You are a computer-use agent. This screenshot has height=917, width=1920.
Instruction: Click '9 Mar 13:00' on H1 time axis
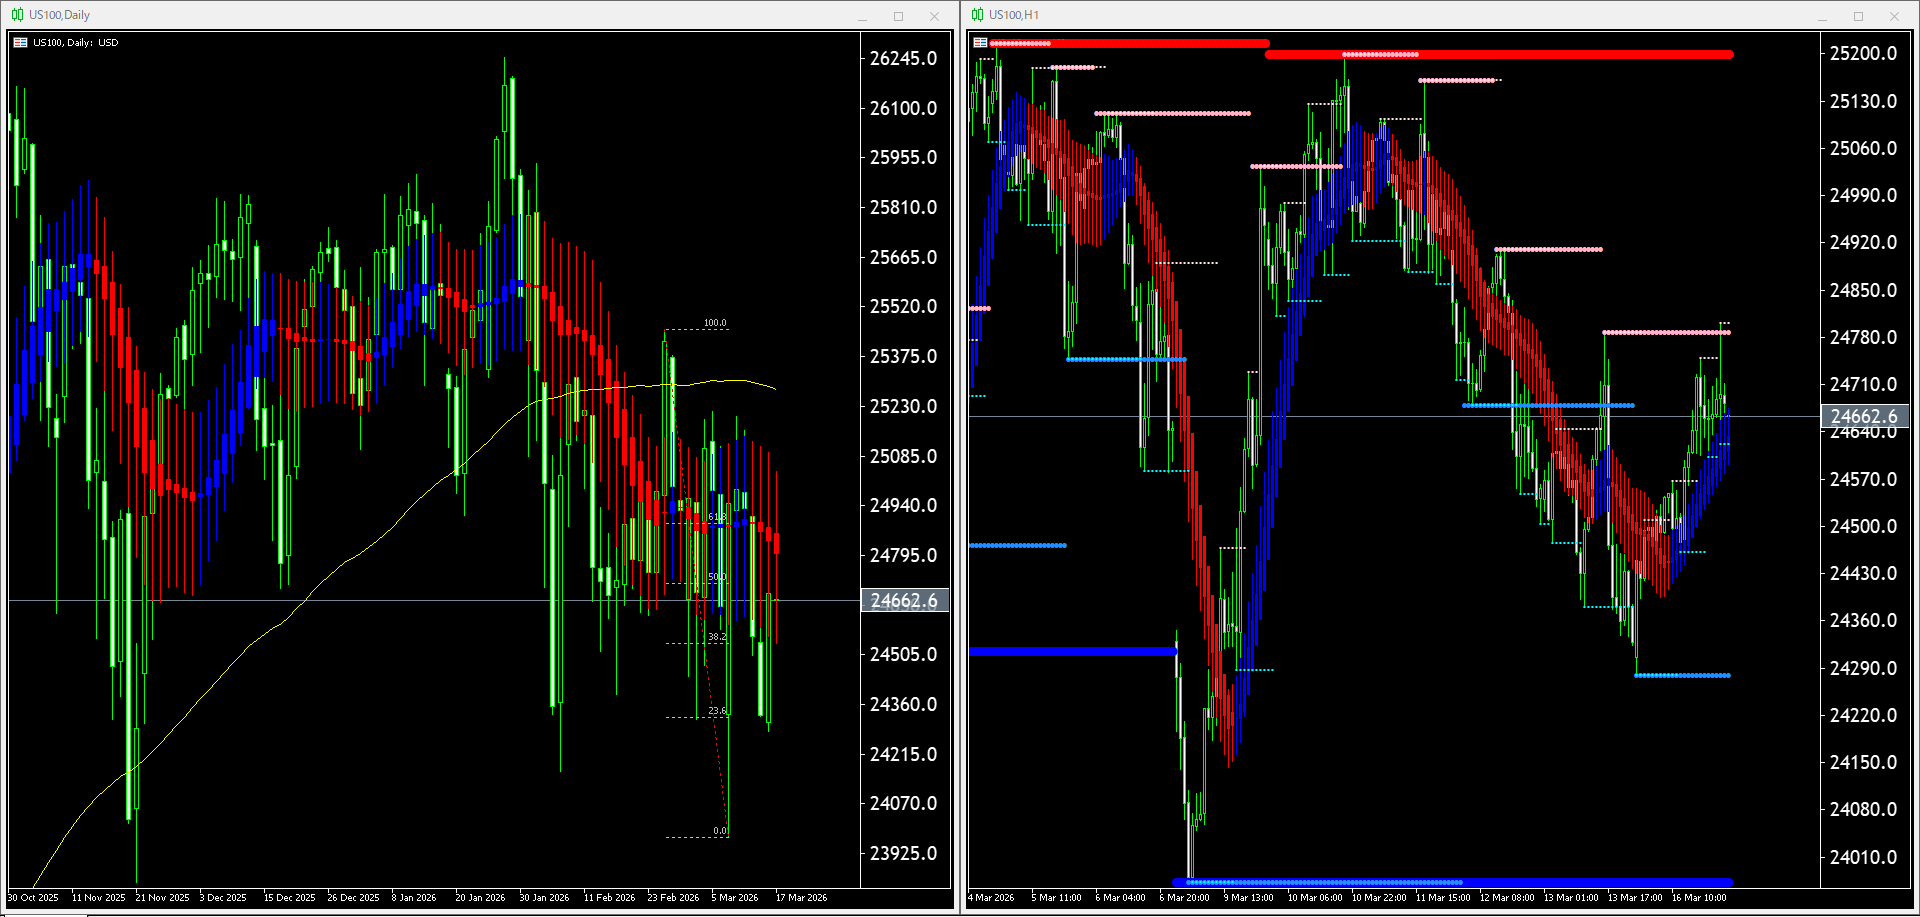point(1248,898)
